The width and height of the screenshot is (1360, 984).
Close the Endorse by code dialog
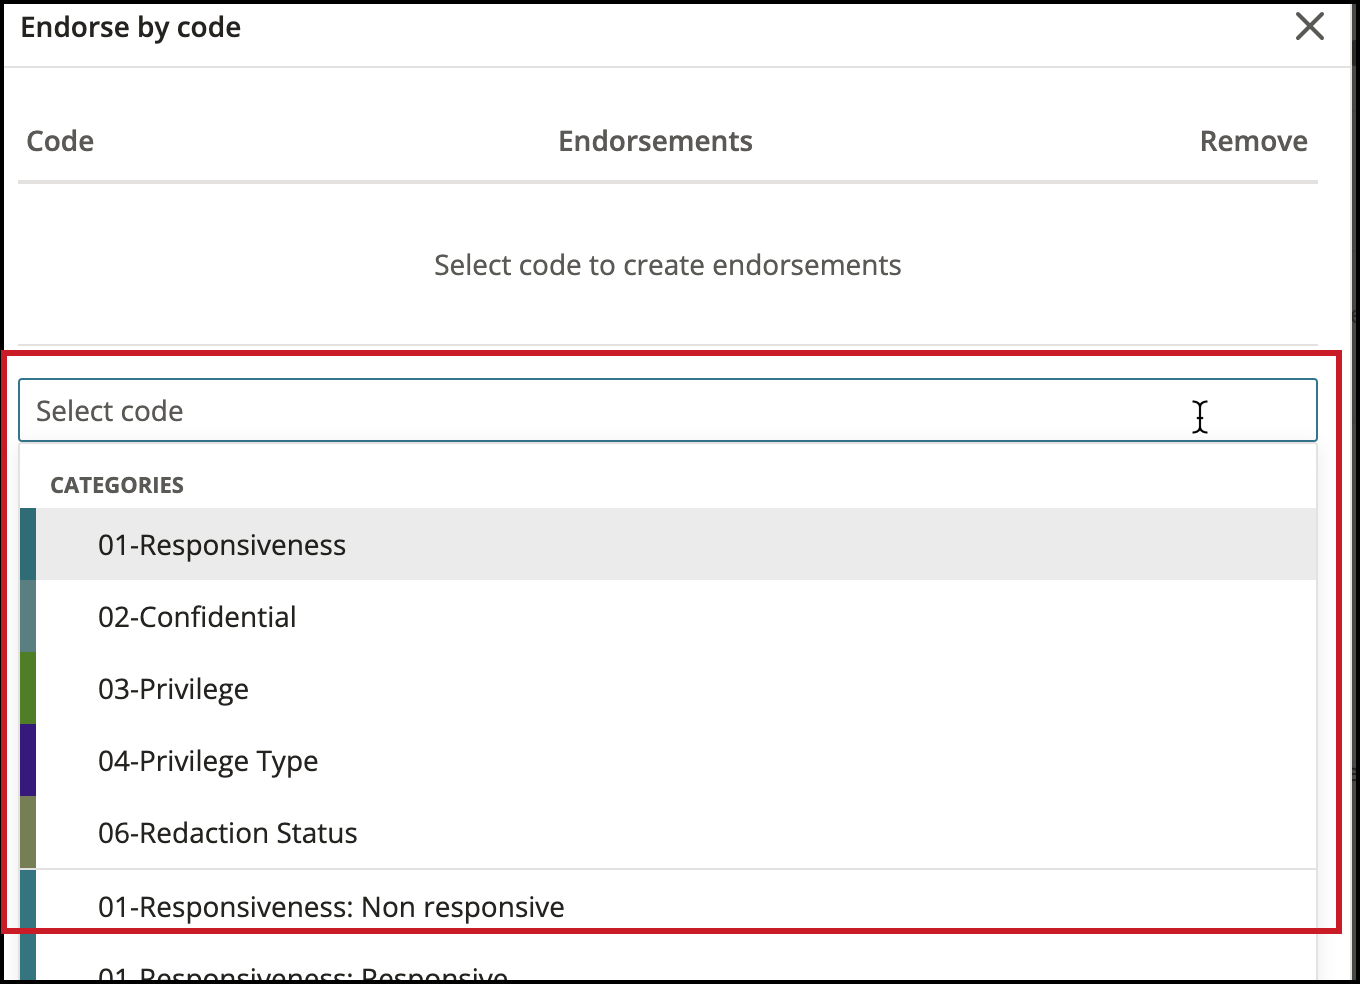(x=1309, y=27)
